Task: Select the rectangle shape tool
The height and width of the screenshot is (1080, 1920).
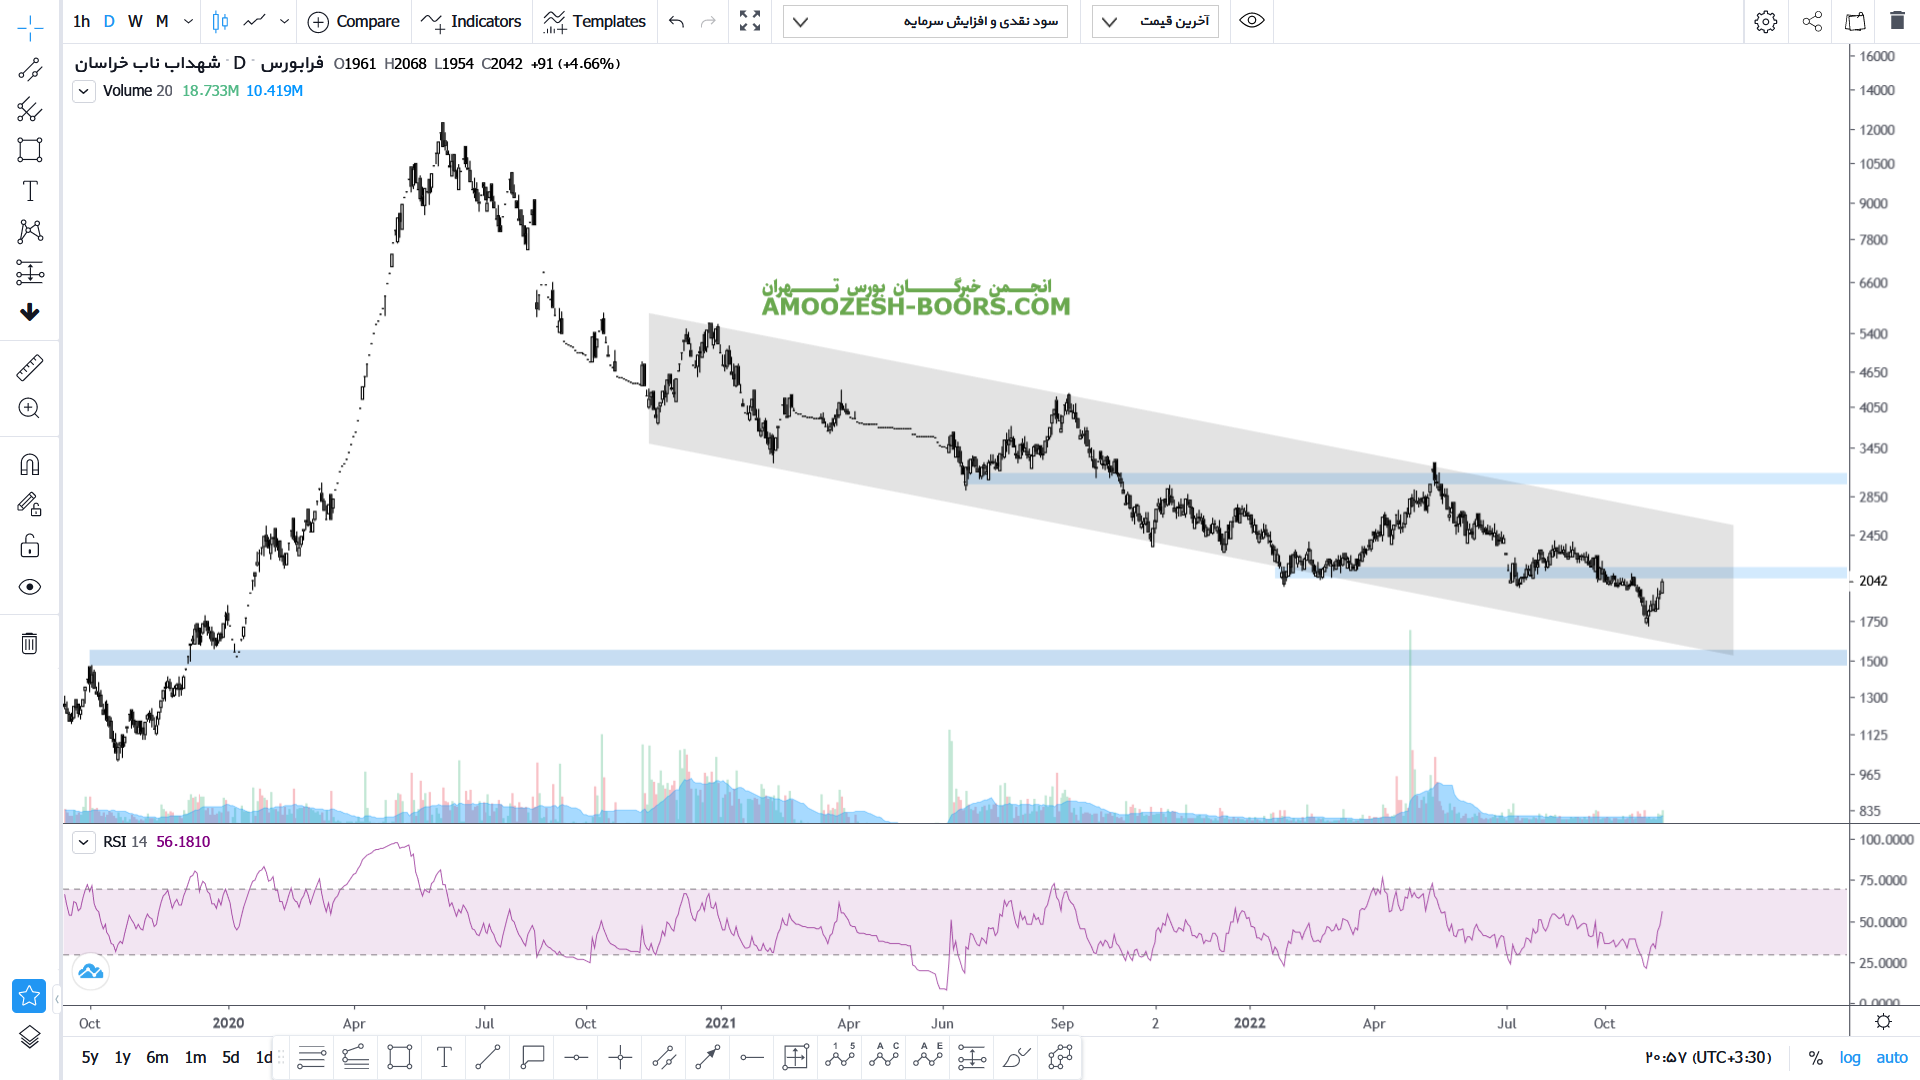Action: [30, 150]
